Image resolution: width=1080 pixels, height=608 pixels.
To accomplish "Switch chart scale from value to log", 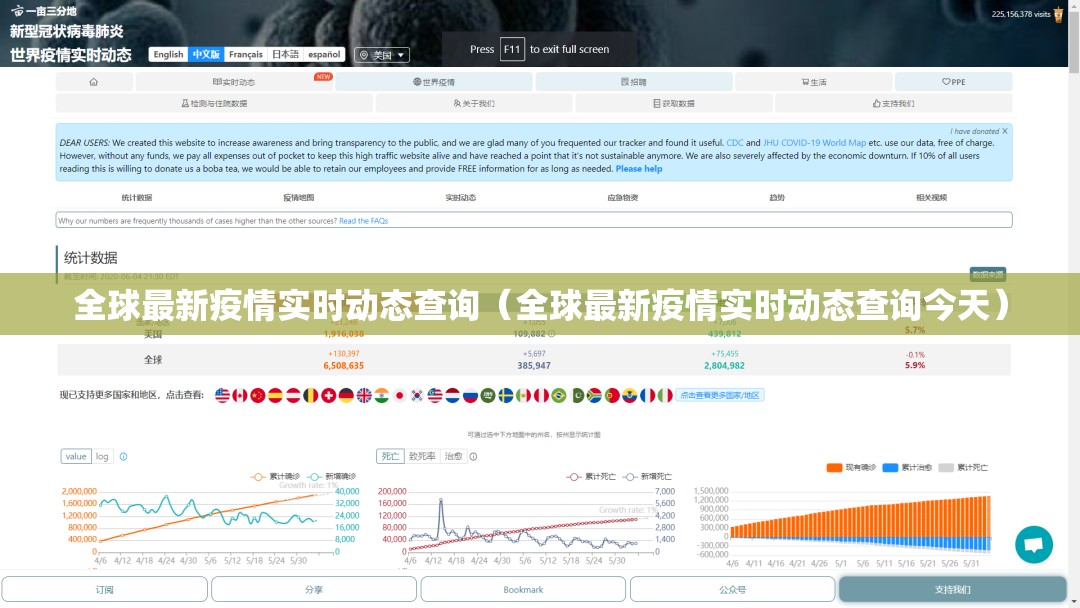I will coord(102,456).
